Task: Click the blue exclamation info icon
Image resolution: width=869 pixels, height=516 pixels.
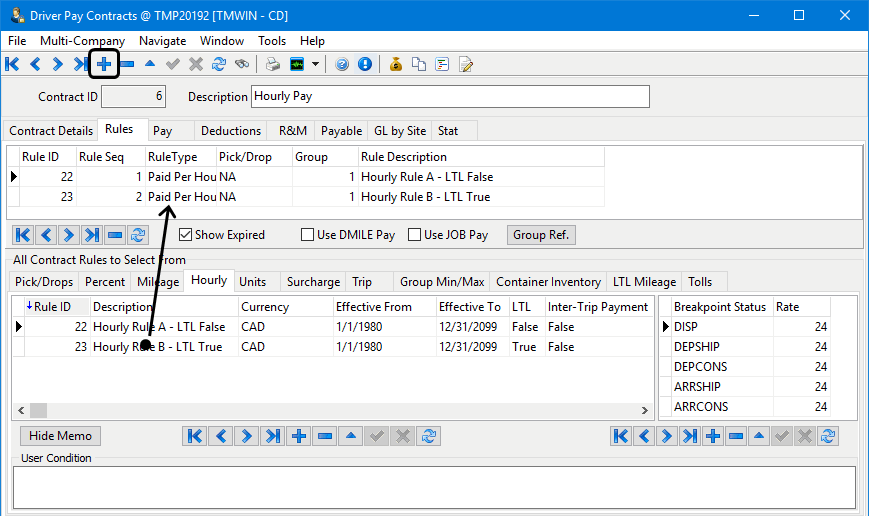Action: (365, 64)
